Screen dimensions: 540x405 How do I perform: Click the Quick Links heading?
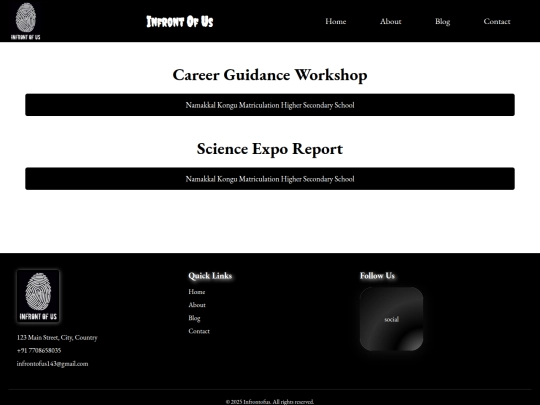(x=210, y=276)
